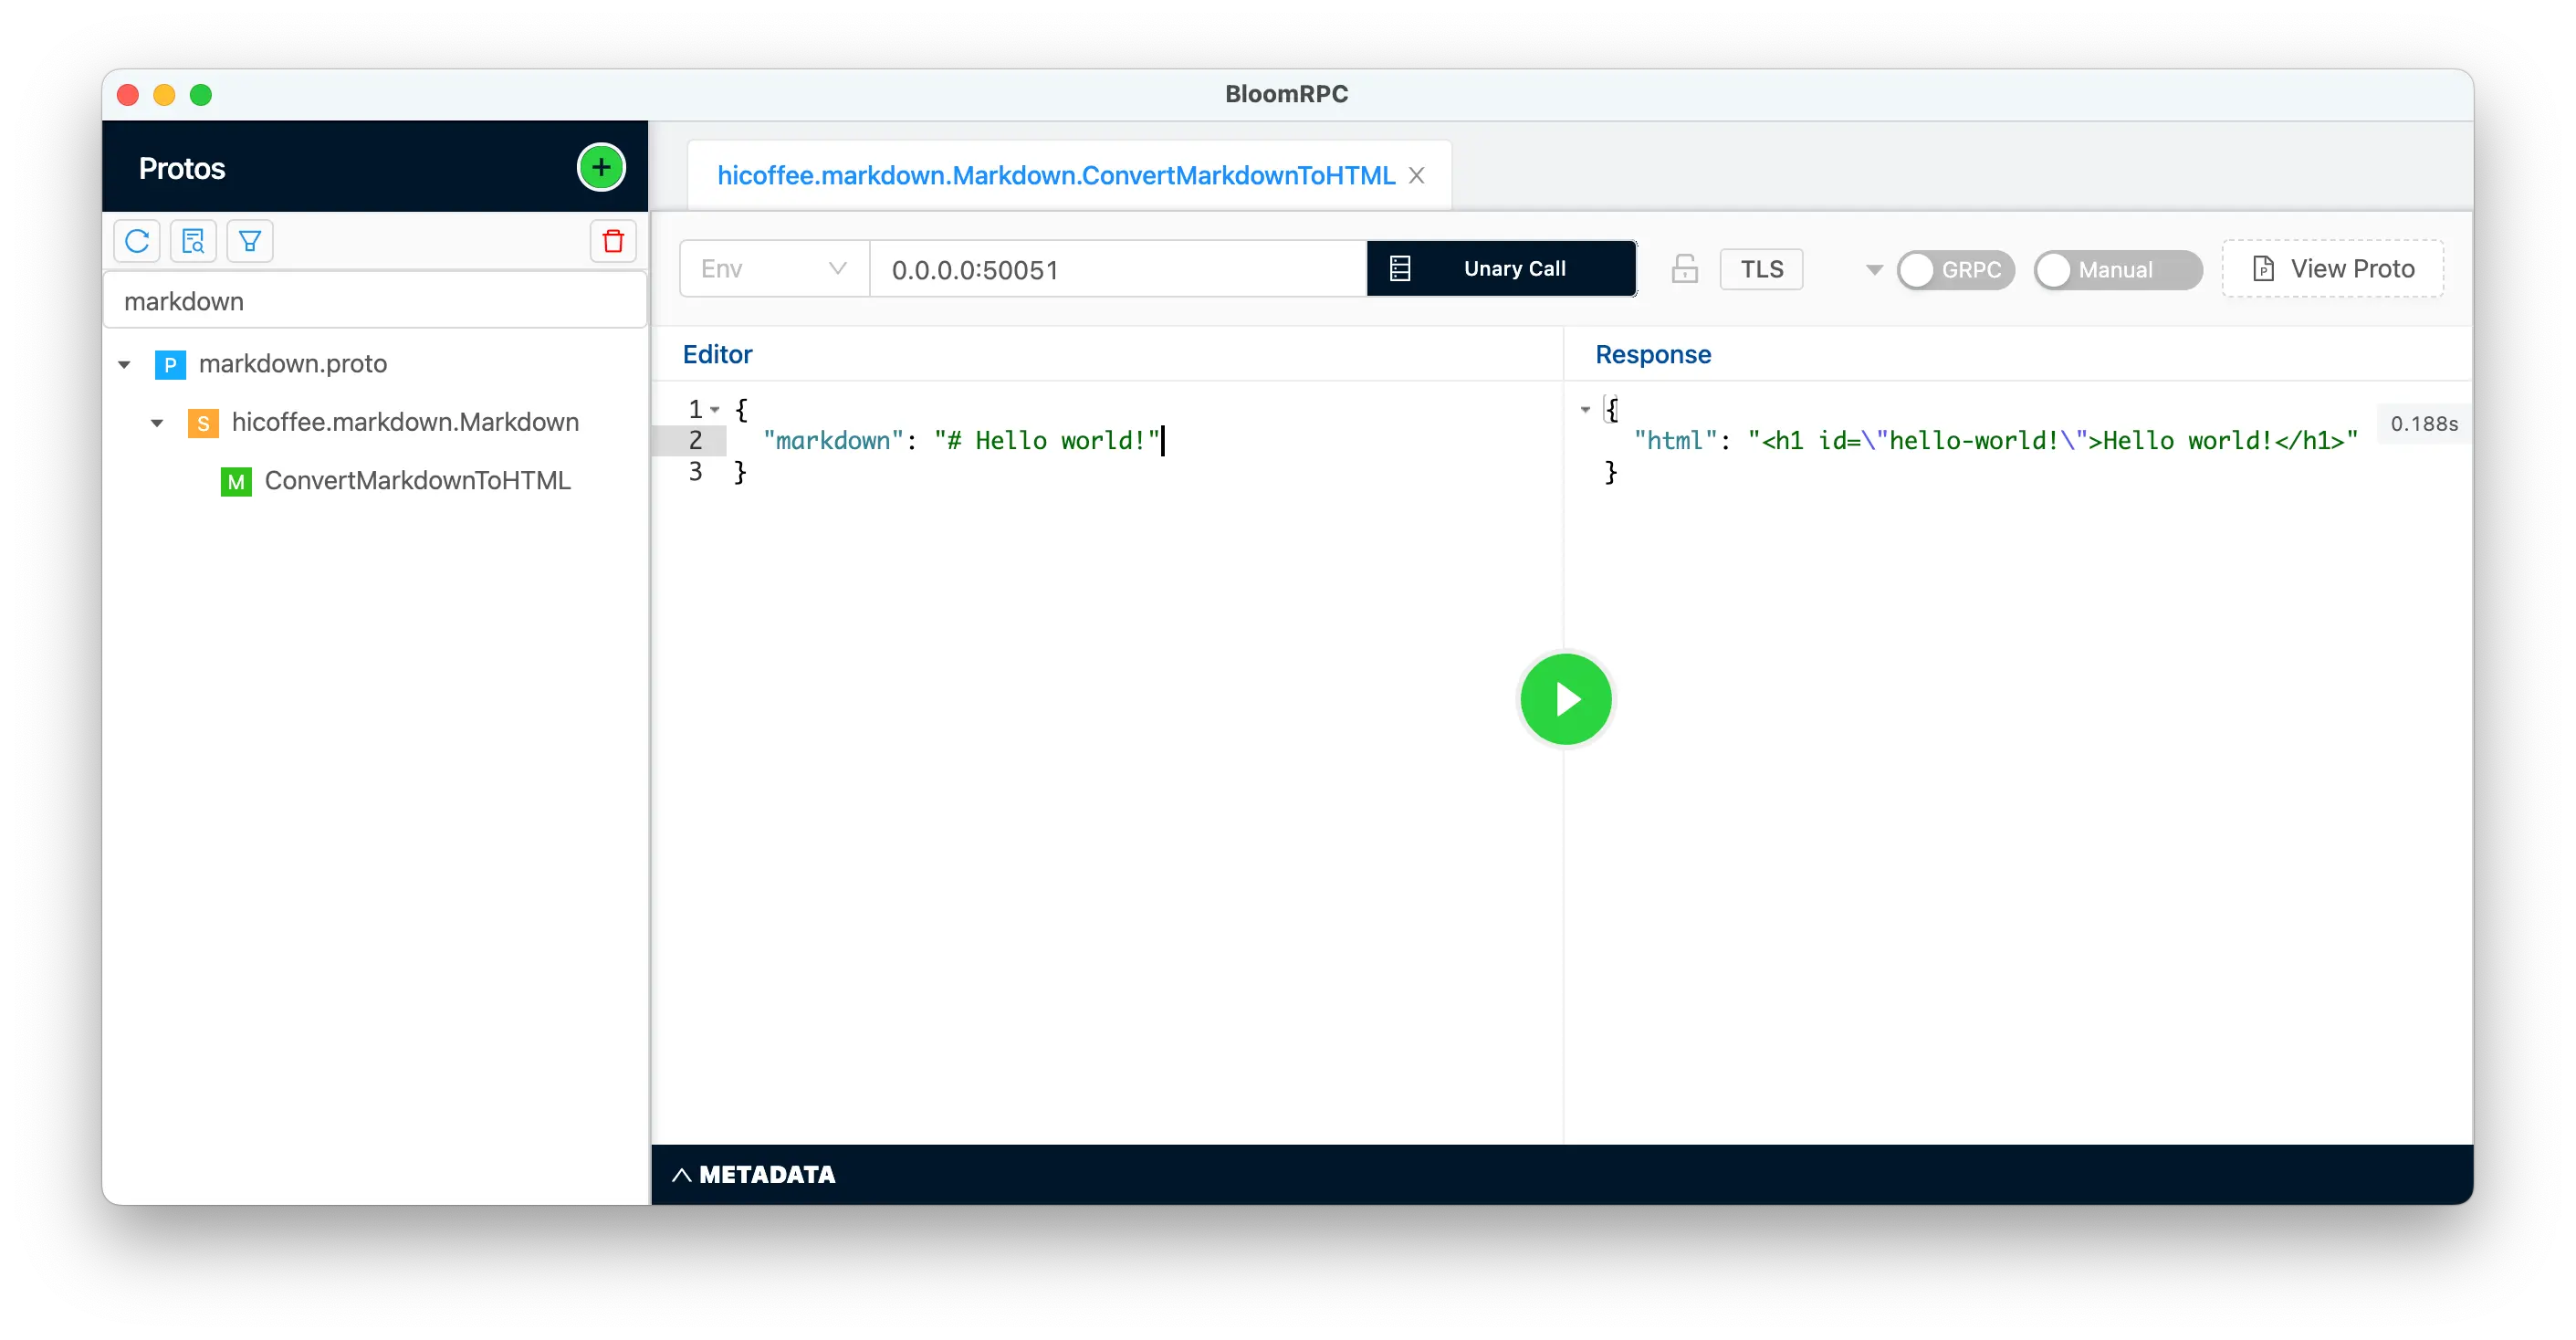Select the ConvertMarkdownToHTML method in the sidebar
Screen dimensions: 2576x1340
(x=416, y=480)
